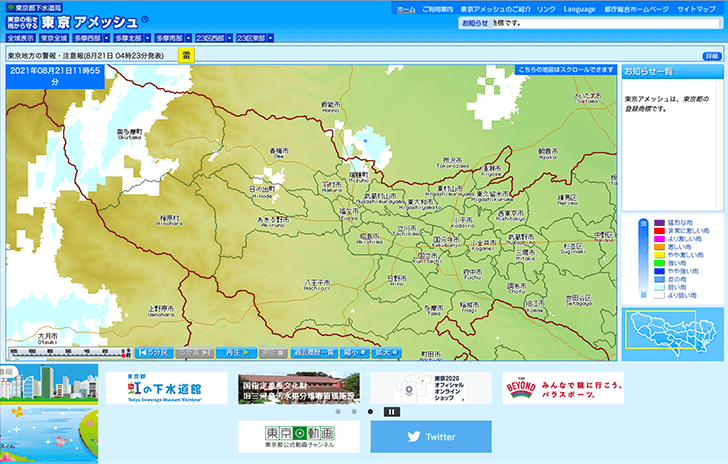Expand the 23区西部 dropdown arrow
Image resolution: width=728 pixels, height=464 pixels.
click(230, 37)
